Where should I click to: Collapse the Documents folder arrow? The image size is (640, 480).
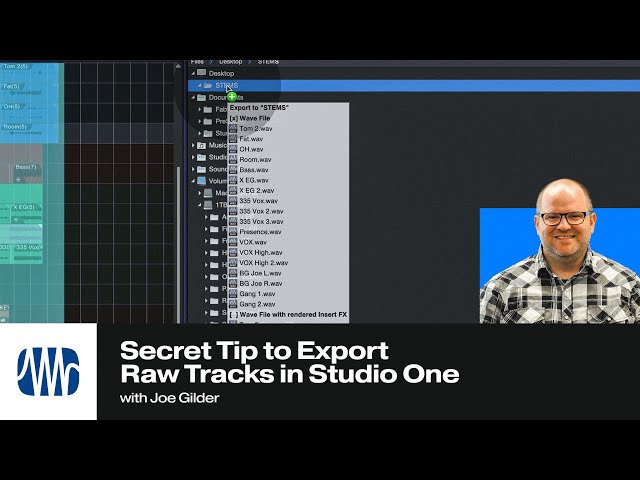pyautogui.click(x=193, y=98)
